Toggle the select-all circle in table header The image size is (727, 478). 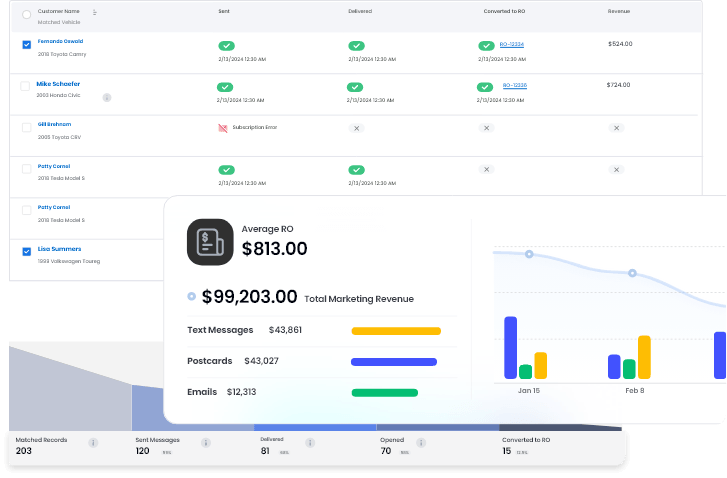(26, 15)
